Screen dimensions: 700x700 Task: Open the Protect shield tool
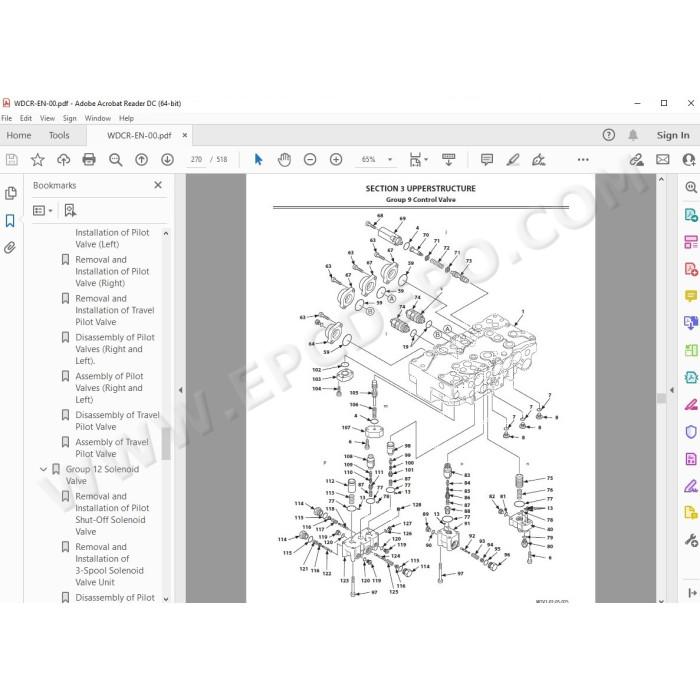click(691, 432)
